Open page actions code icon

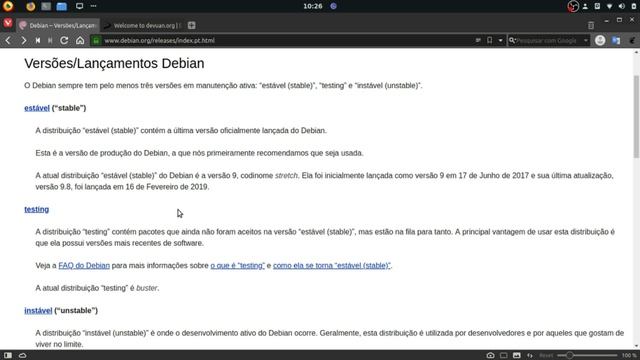pyautogui.click(x=530, y=355)
